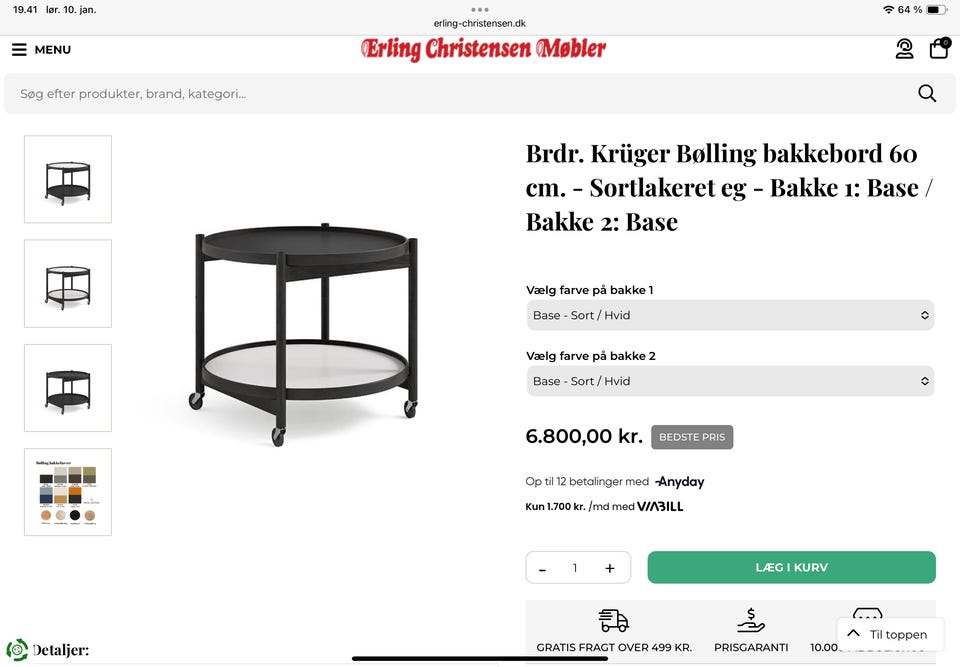This screenshot has width=960, height=667.
Task: Click the BEDSTE PRIS badge
Action: click(x=692, y=437)
